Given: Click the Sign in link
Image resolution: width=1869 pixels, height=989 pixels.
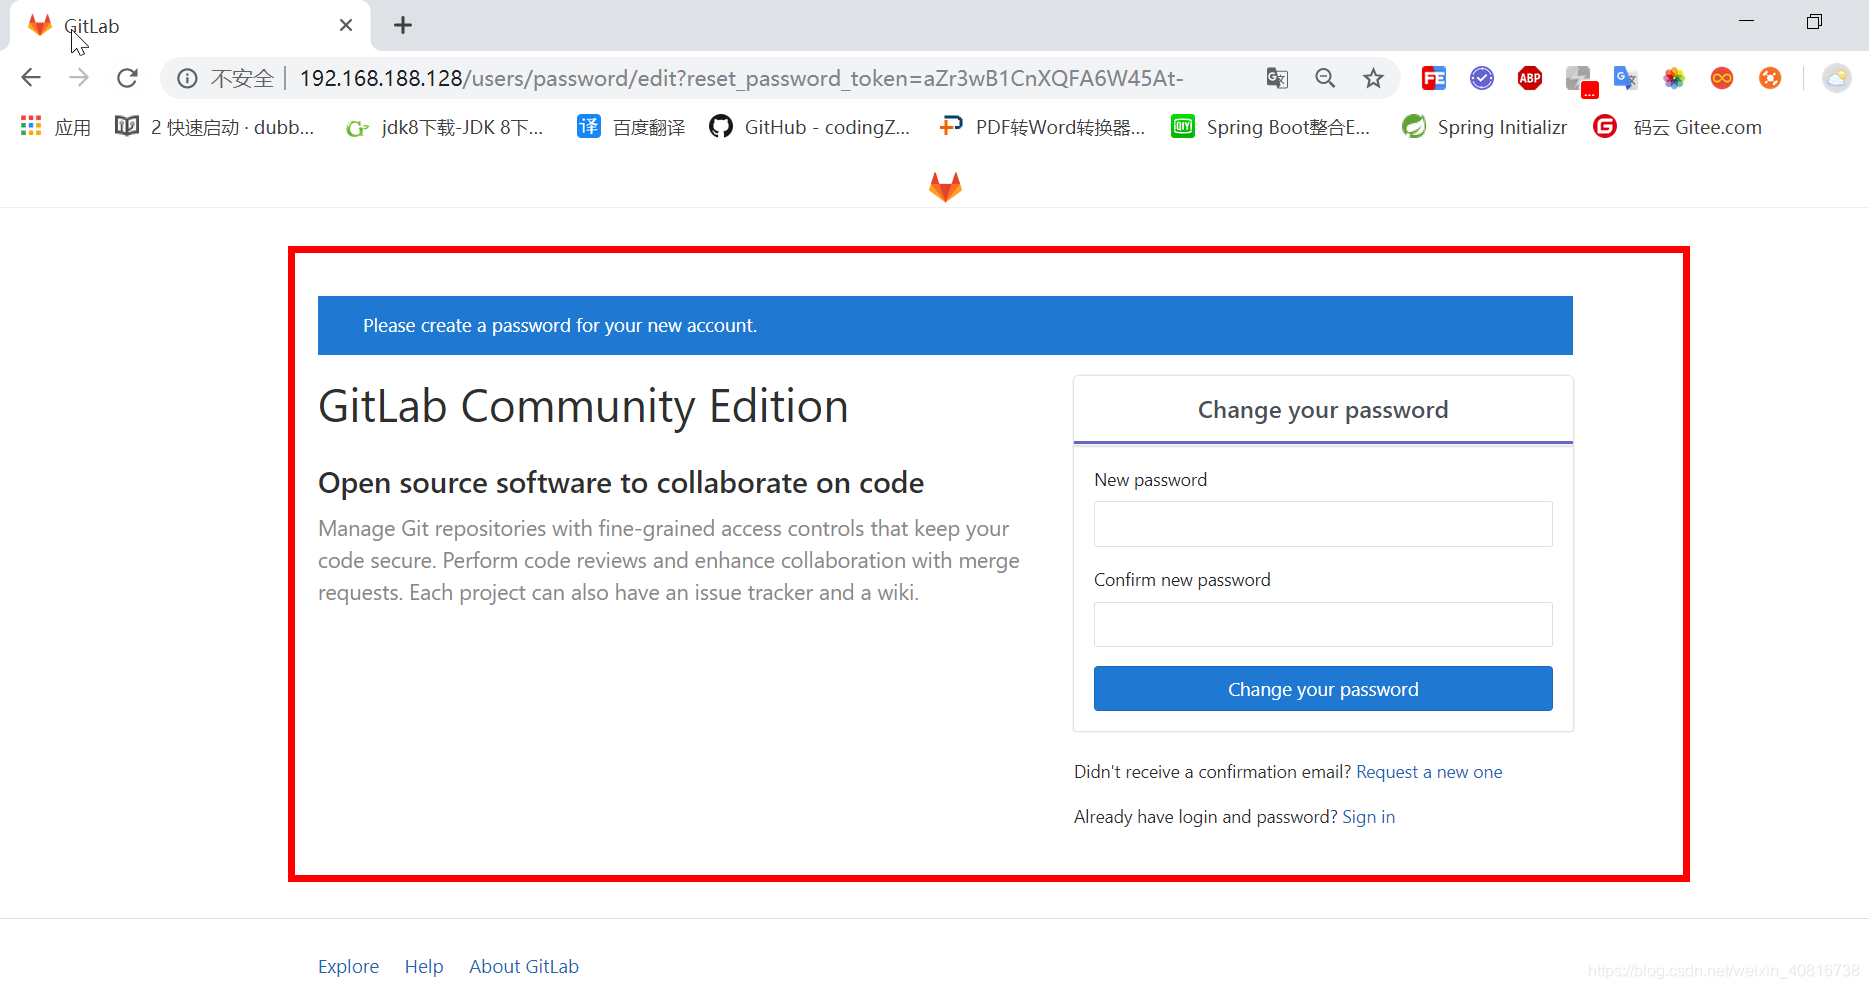Looking at the screenshot, I should (x=1368, y=817).
